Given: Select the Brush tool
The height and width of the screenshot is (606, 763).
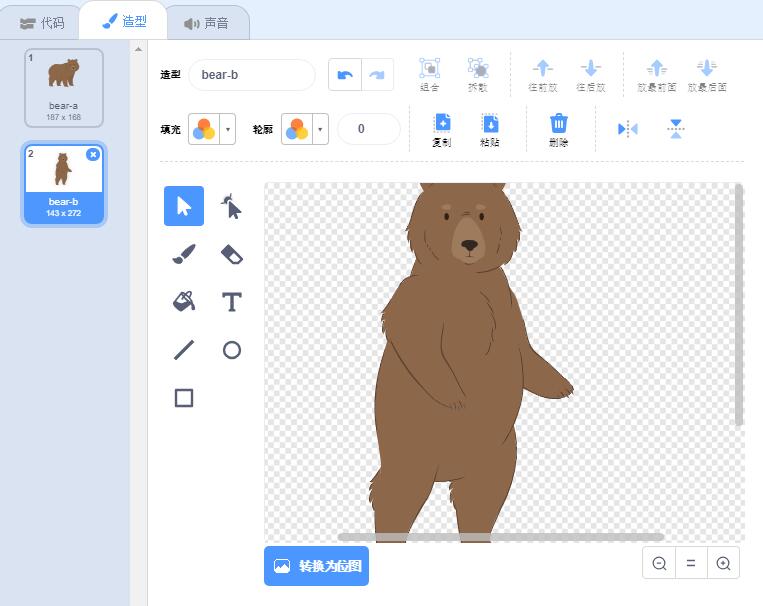Looking at the screenshot, I should [184, 255].
